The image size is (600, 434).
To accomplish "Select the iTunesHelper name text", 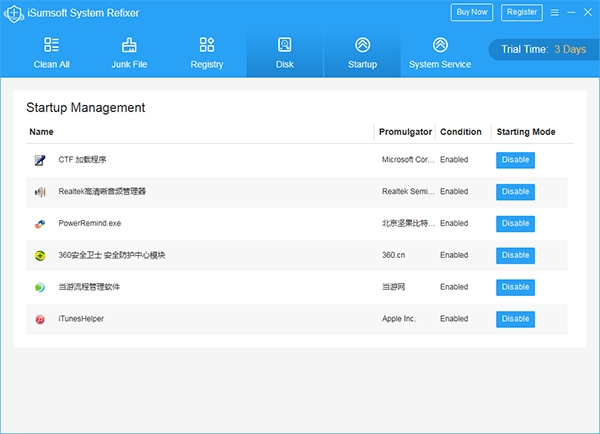I will [81, 318].
